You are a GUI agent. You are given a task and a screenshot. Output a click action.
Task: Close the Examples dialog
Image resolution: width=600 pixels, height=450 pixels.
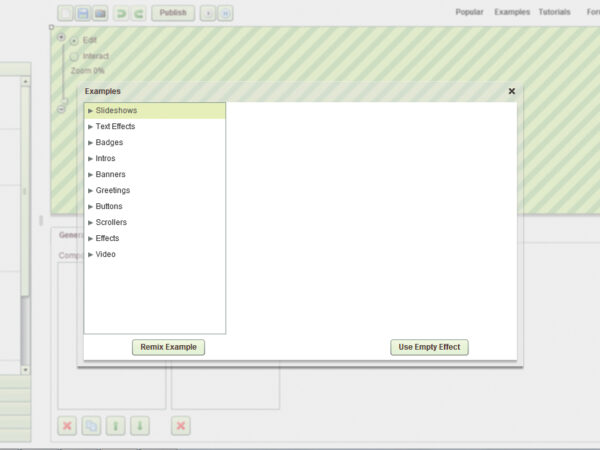point(512,91)
